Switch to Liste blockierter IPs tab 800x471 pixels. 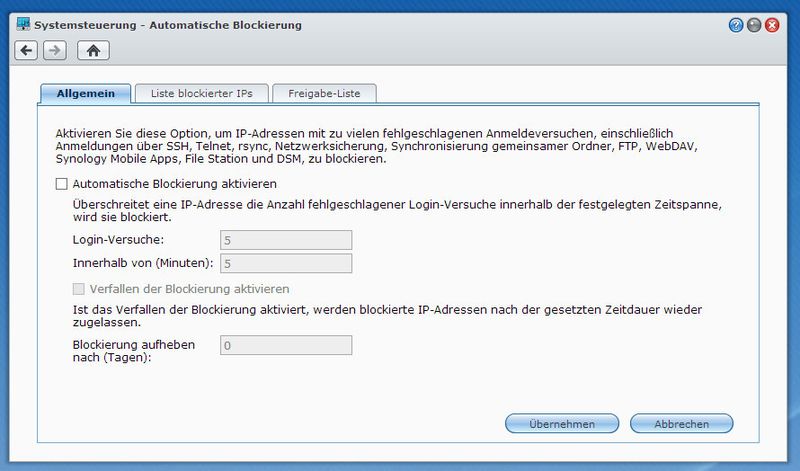tap(202, 93)
